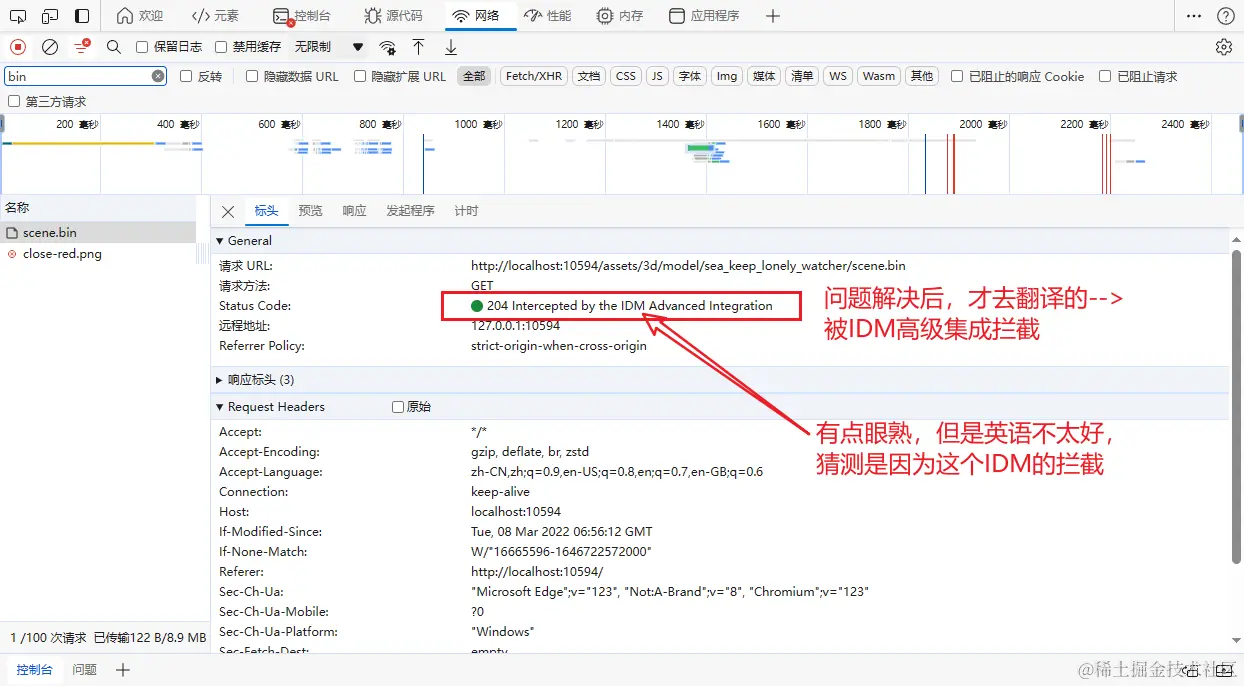Filter by JS requests
This screenshot has height=686, width=1244.
[657, 76]
